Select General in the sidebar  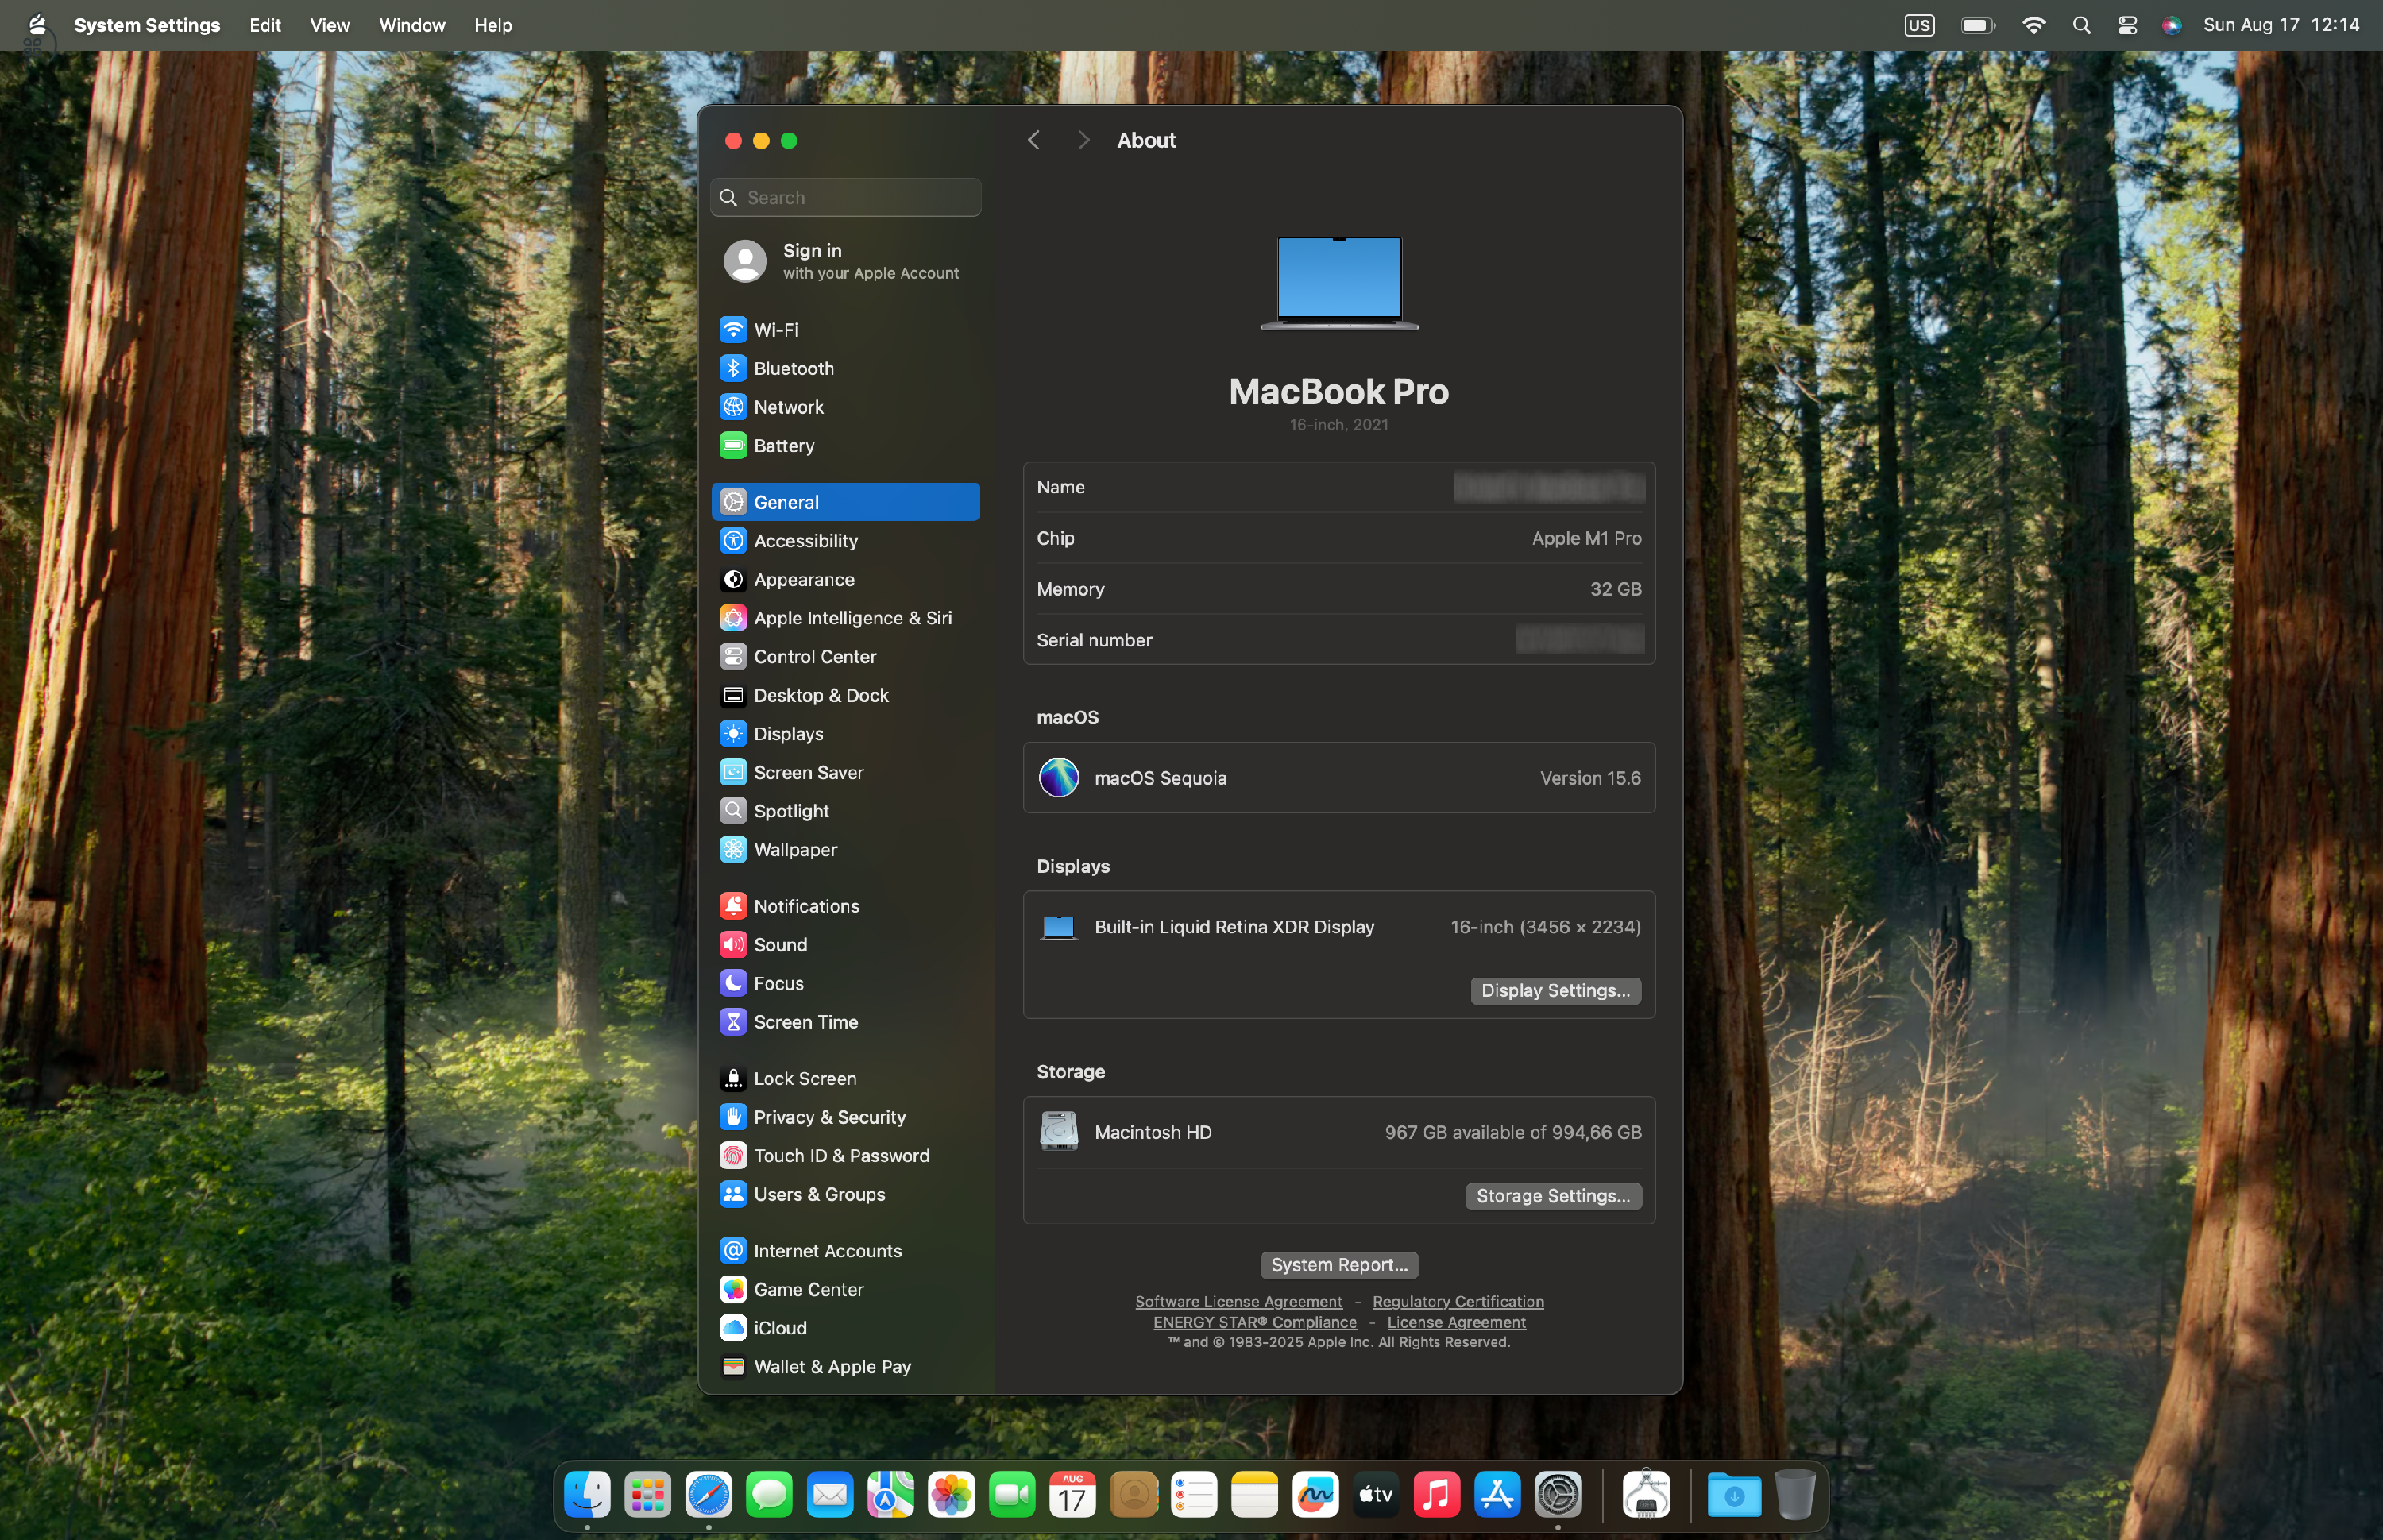click(845, 502)
